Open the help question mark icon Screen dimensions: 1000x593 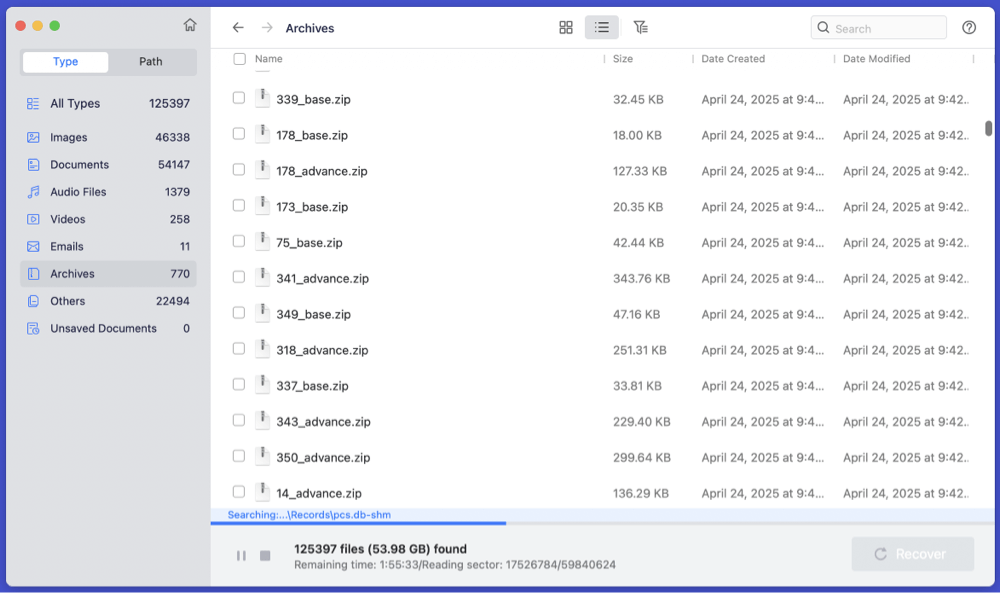[968, 27]
